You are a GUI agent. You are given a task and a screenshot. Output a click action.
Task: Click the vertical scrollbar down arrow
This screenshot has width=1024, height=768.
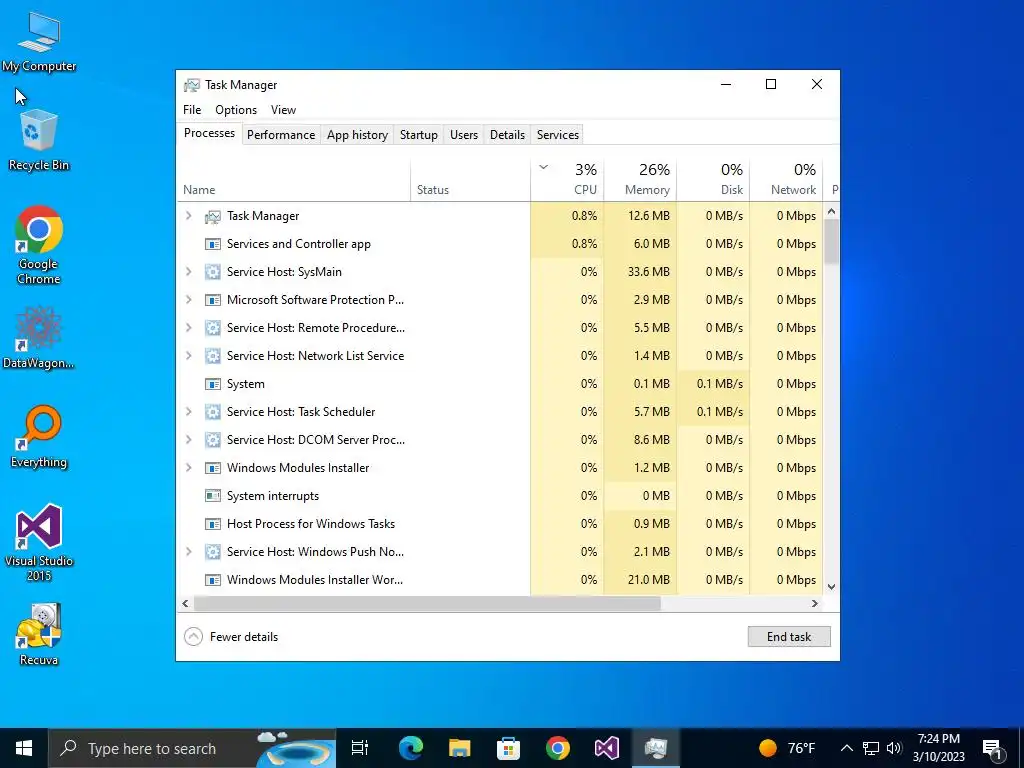(x=831, y=586)
